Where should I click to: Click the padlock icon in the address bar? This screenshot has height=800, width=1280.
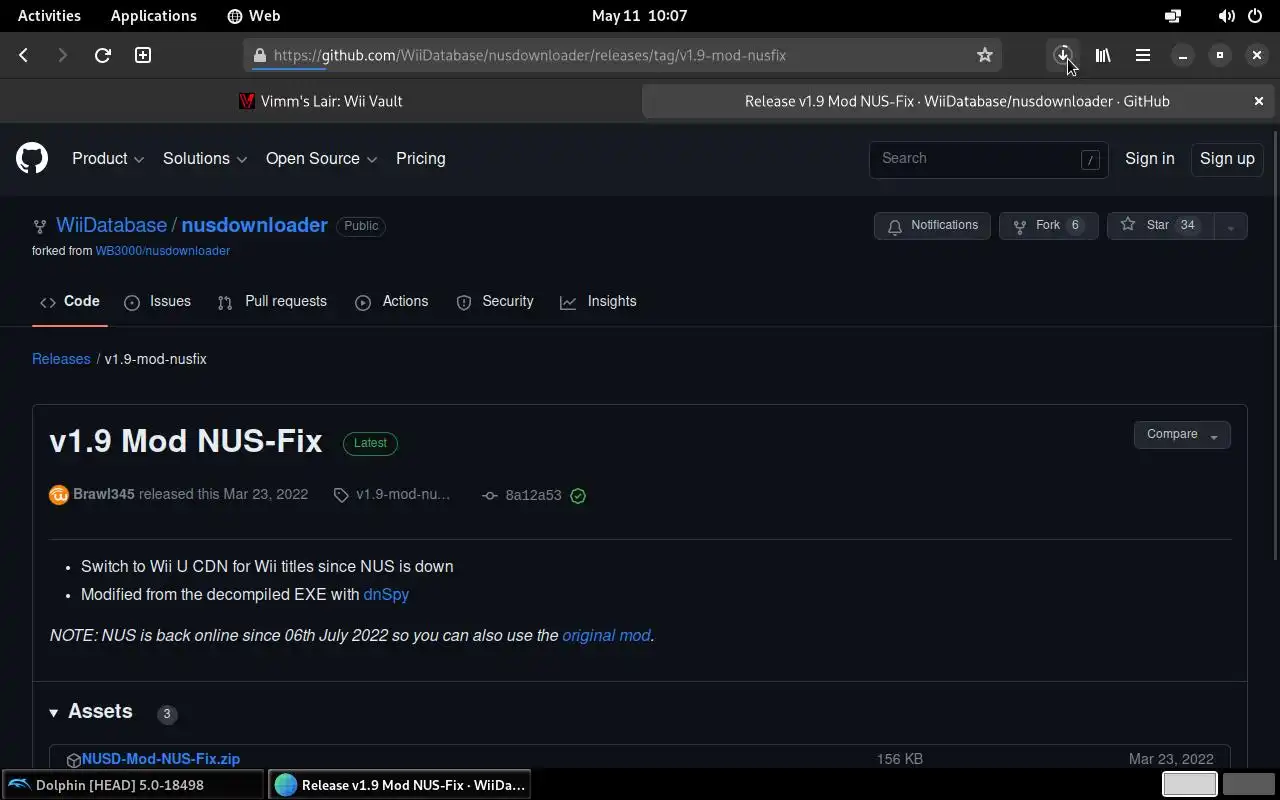coord(260,55)
